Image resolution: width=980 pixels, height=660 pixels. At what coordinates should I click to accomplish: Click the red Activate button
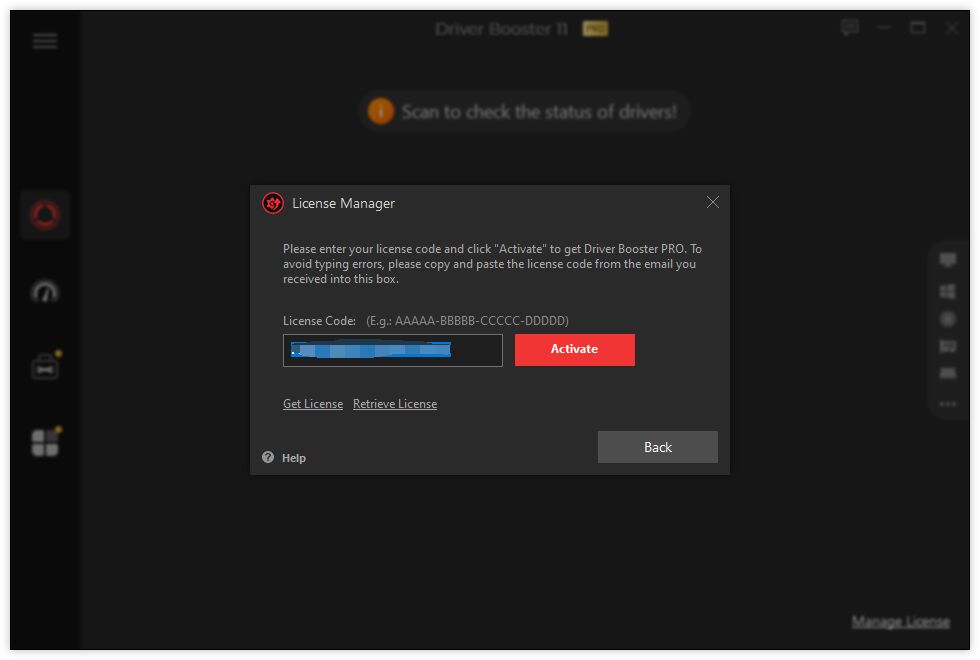[x=575, y=349]
